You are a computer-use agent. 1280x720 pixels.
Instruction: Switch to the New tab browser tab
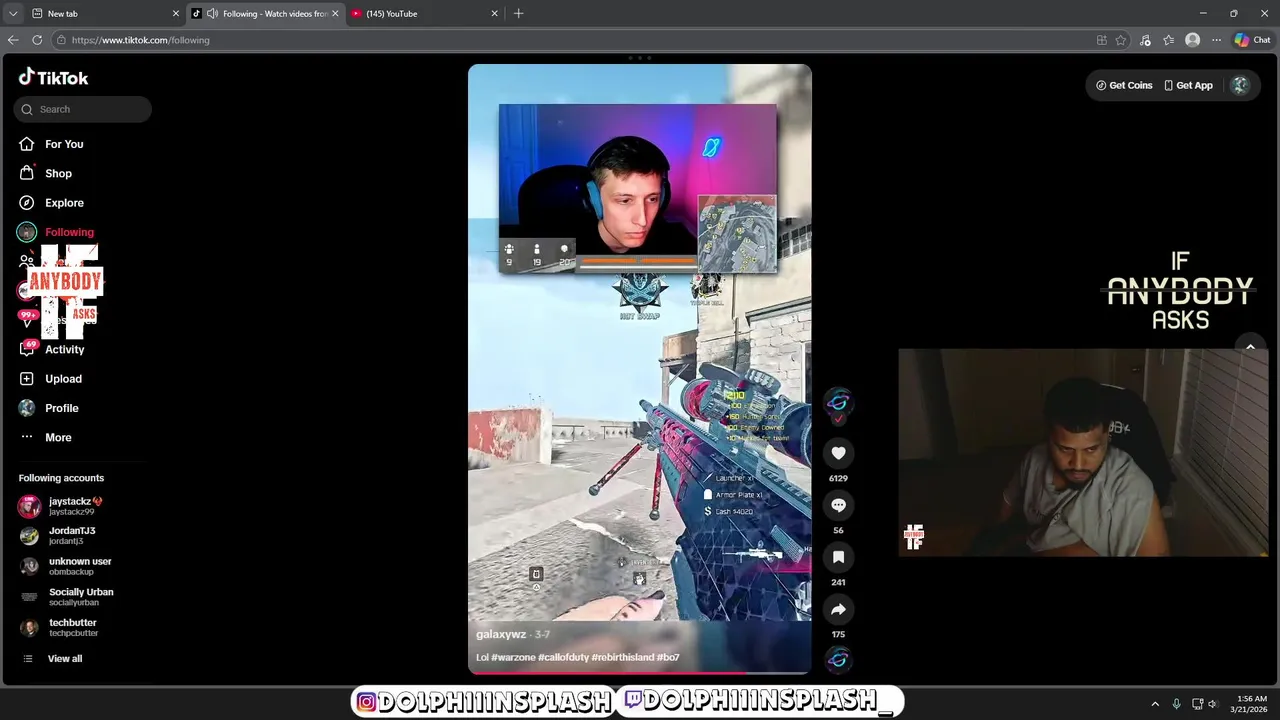tap(104, 13)
